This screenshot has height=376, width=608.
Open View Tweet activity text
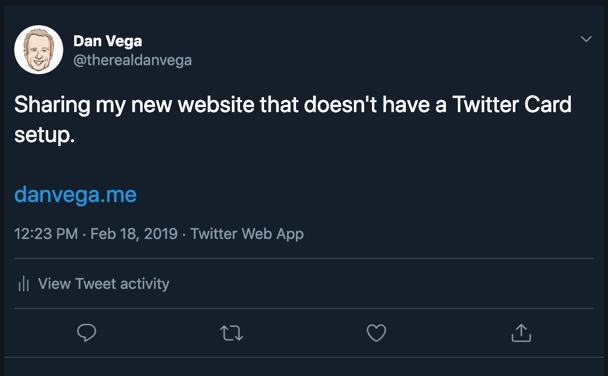click(x=104, y=284)
